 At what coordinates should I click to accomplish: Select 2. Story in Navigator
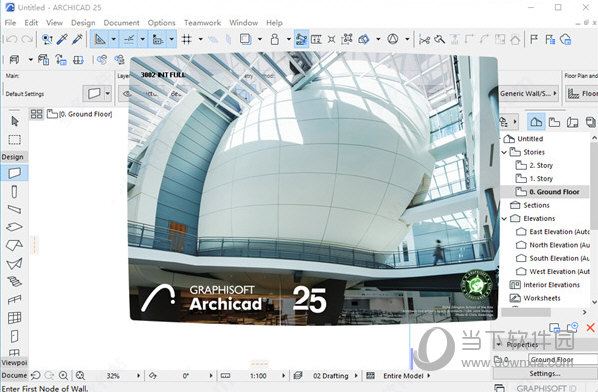541,165
